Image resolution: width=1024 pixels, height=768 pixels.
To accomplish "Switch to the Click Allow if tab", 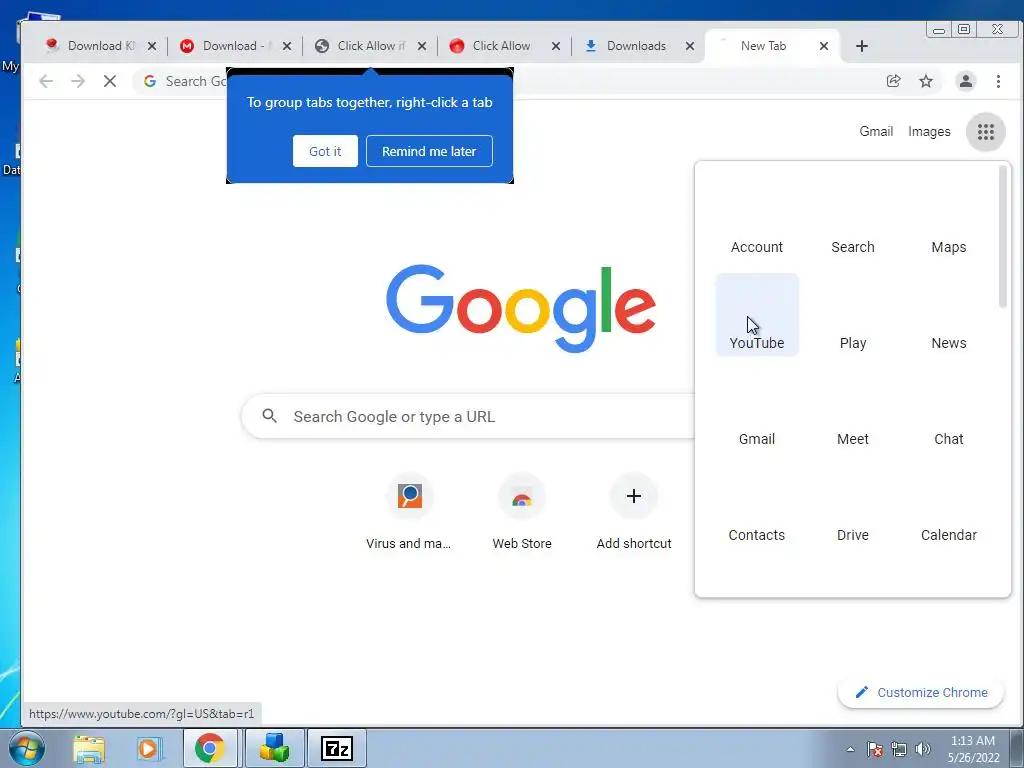I will point(368,46).
